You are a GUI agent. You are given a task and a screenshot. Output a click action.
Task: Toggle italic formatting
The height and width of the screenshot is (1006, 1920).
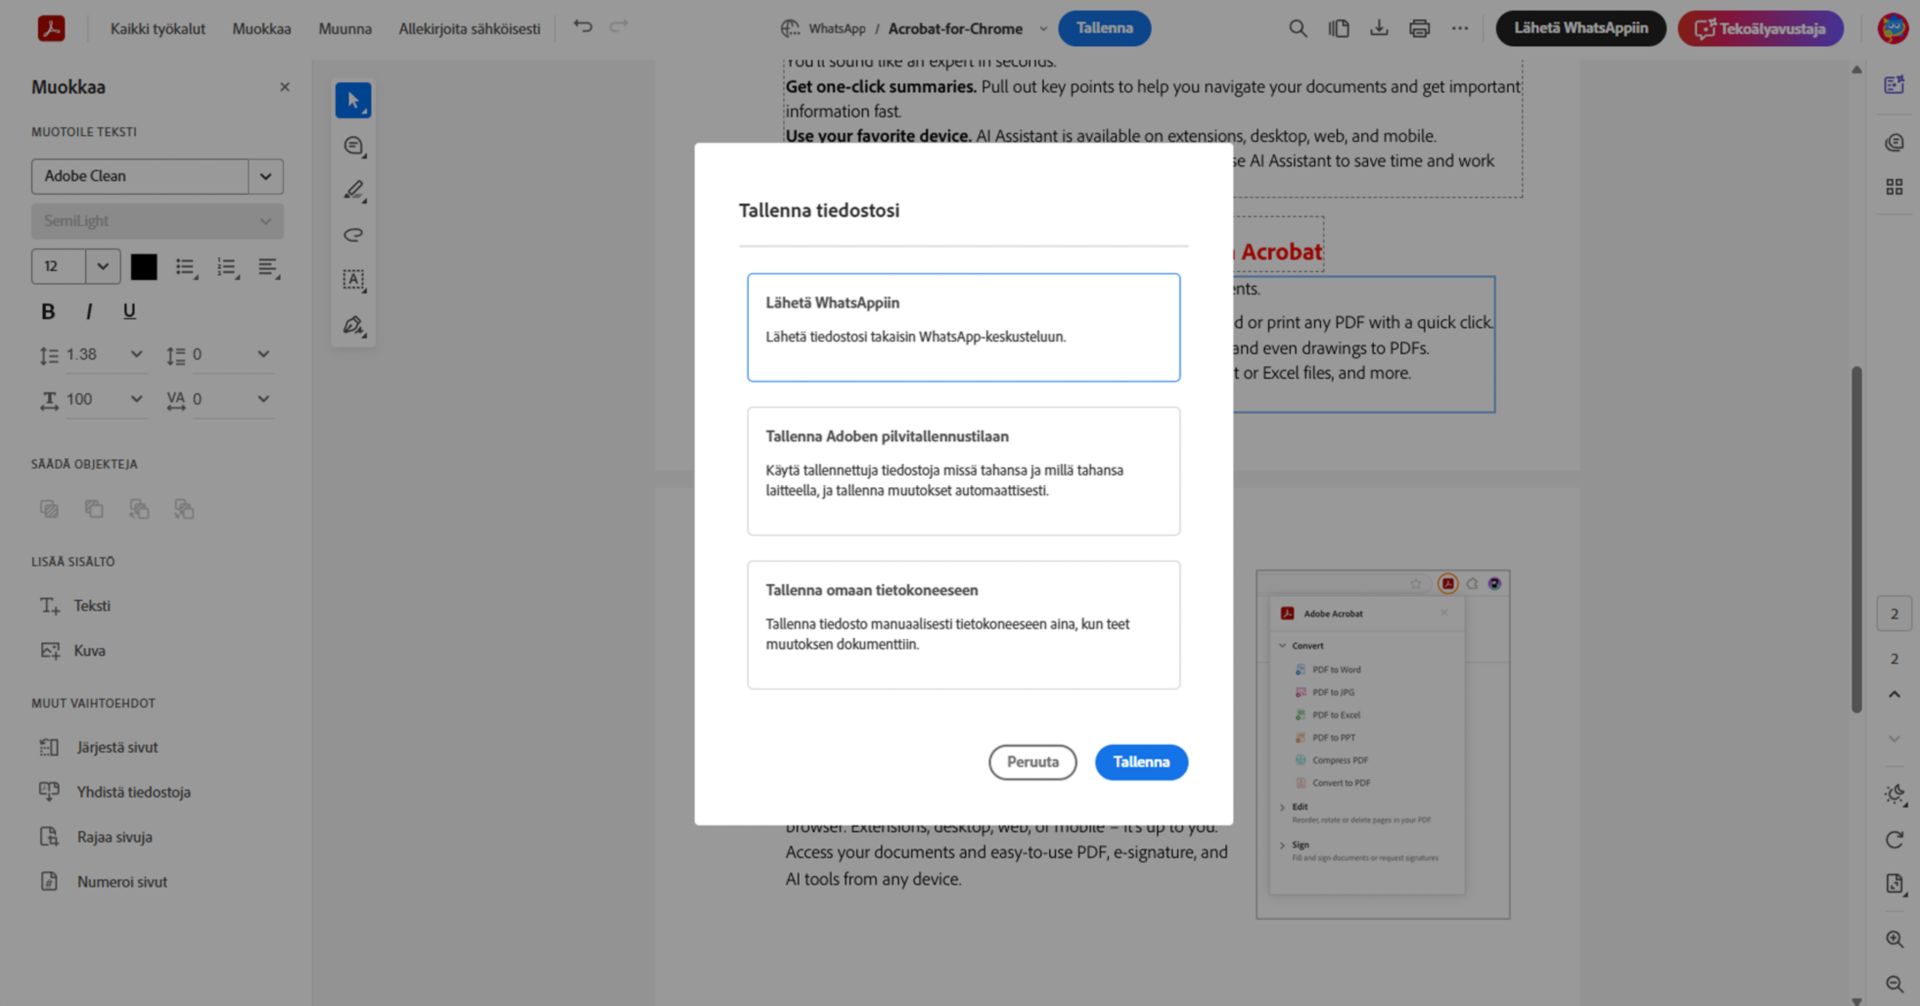point(89,311)
